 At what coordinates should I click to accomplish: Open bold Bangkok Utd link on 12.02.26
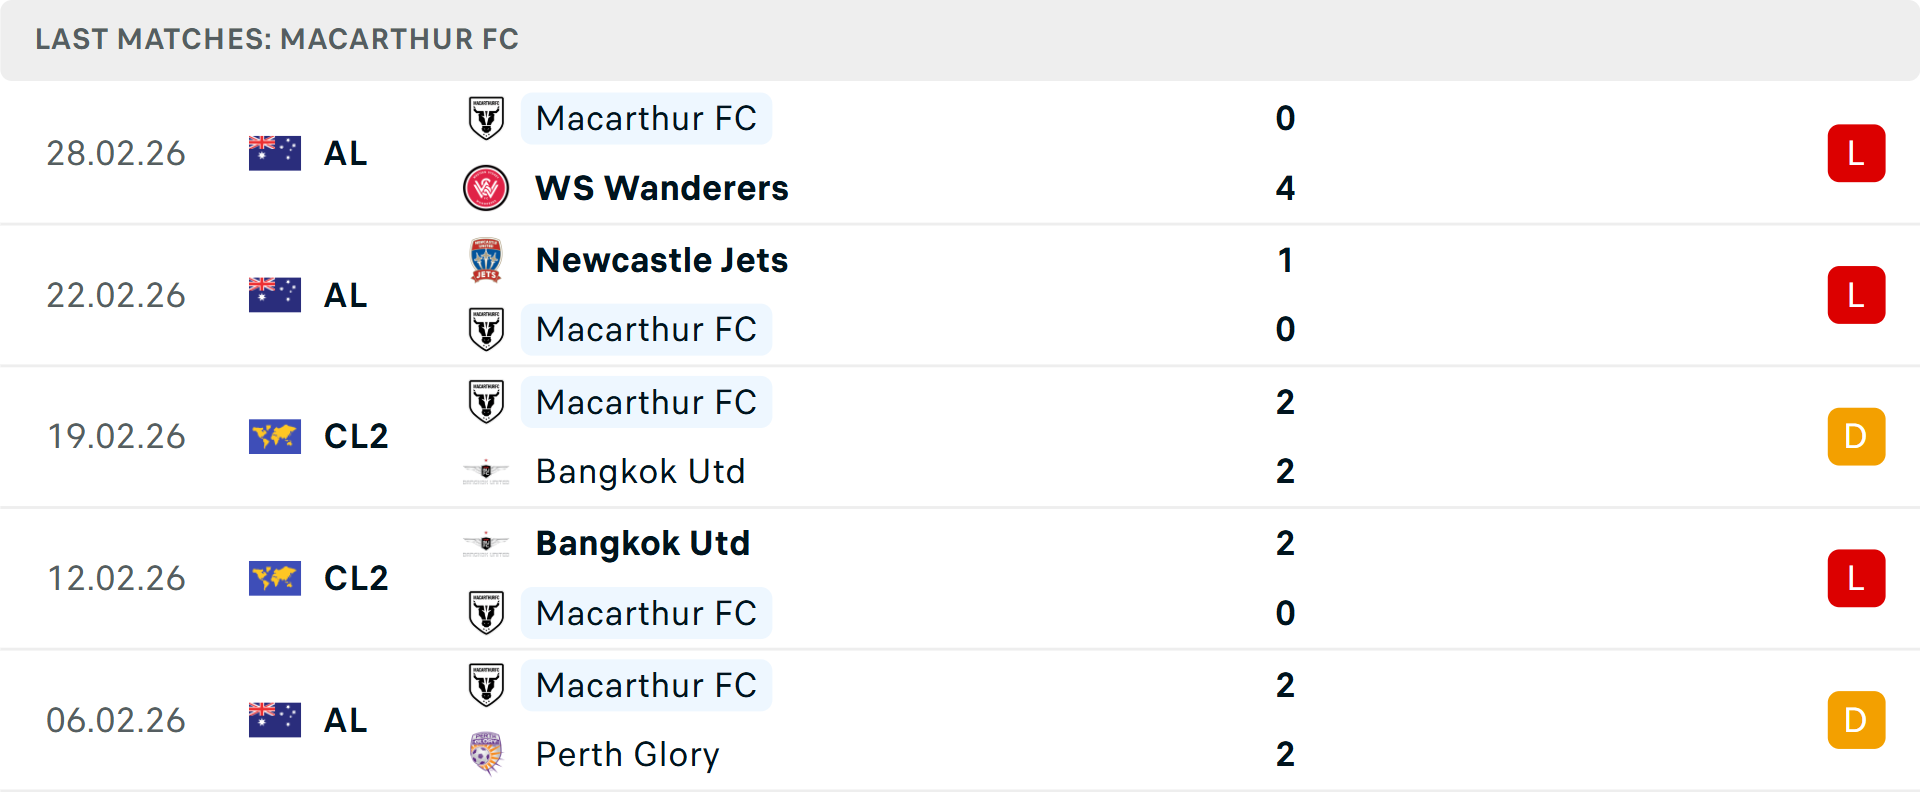point(643,543)
